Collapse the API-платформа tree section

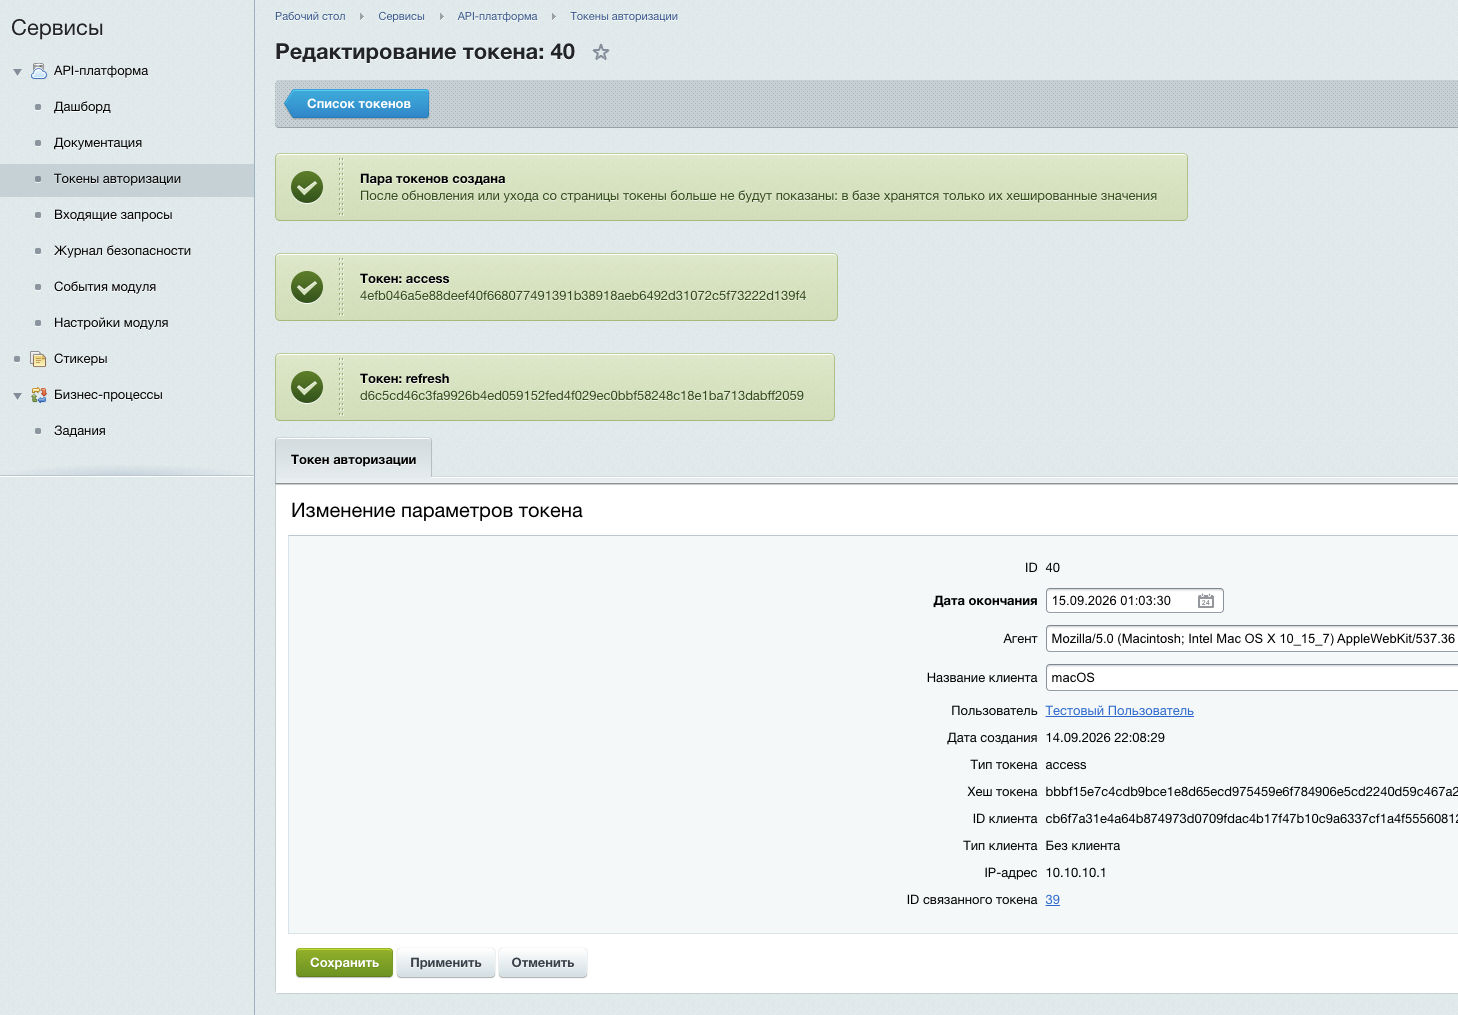[17, 72]
